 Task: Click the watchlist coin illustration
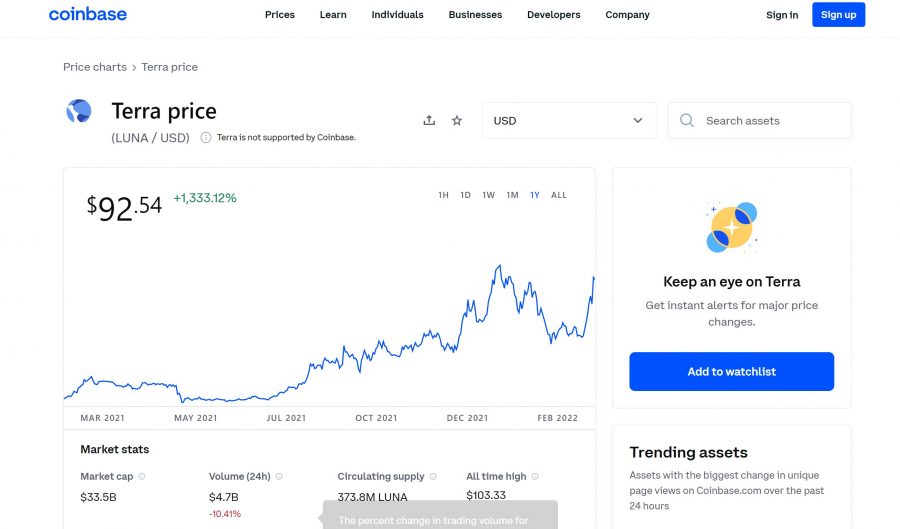click(731, 227)
